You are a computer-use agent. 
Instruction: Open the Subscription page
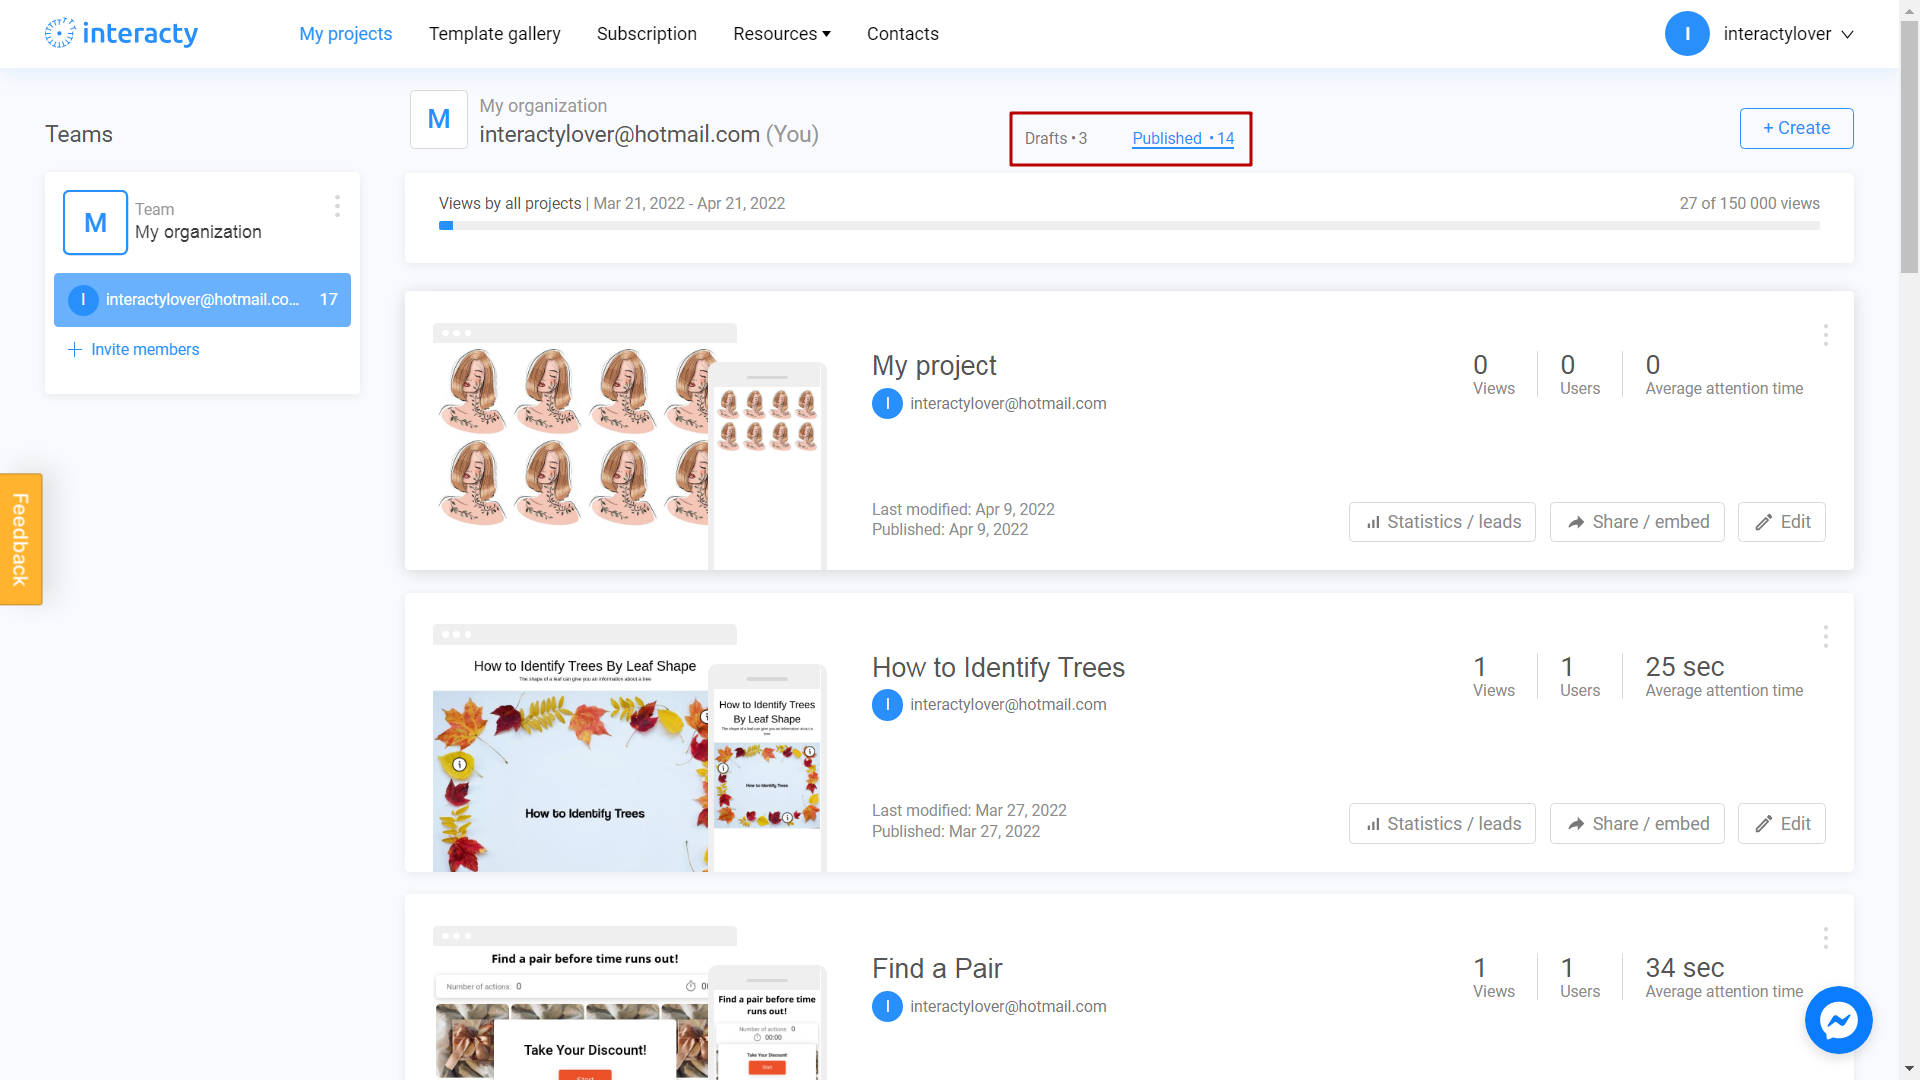click(646, 33)
